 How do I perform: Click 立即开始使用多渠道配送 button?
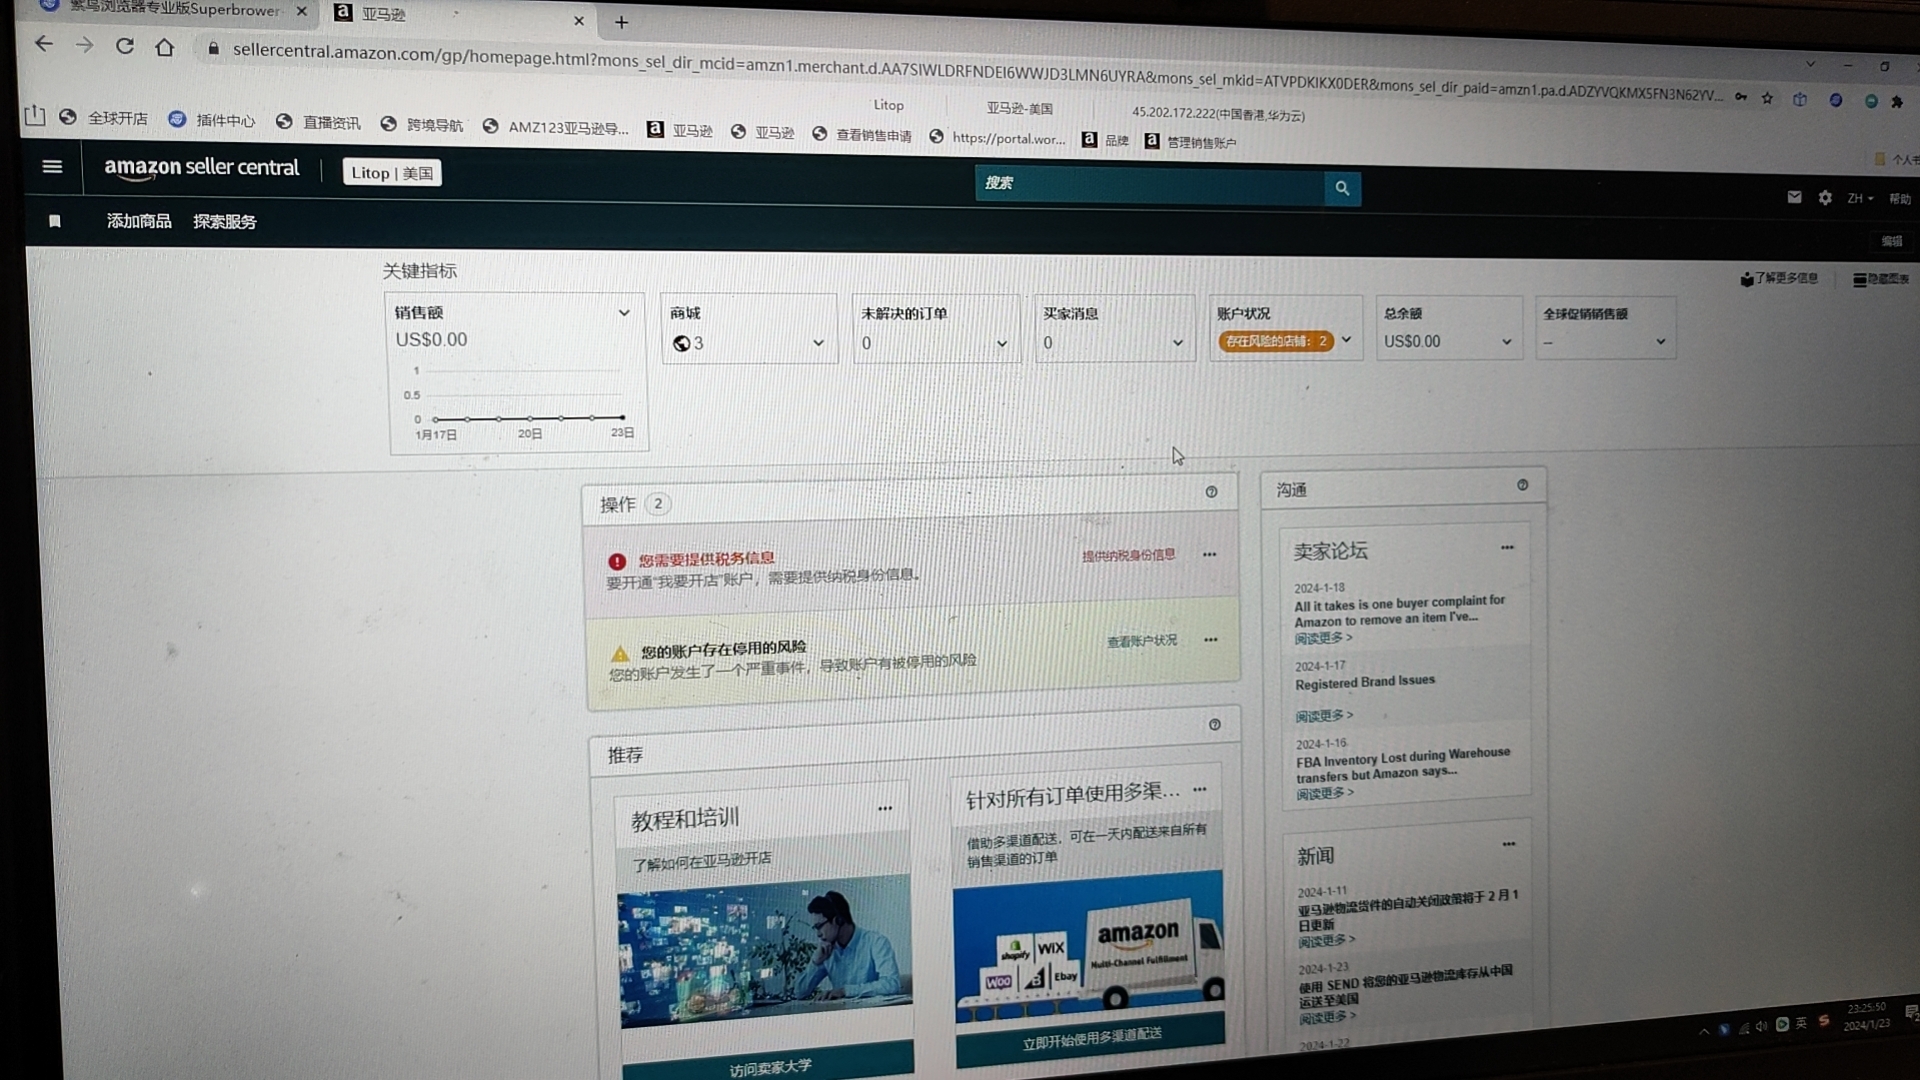point(1091,1038)
